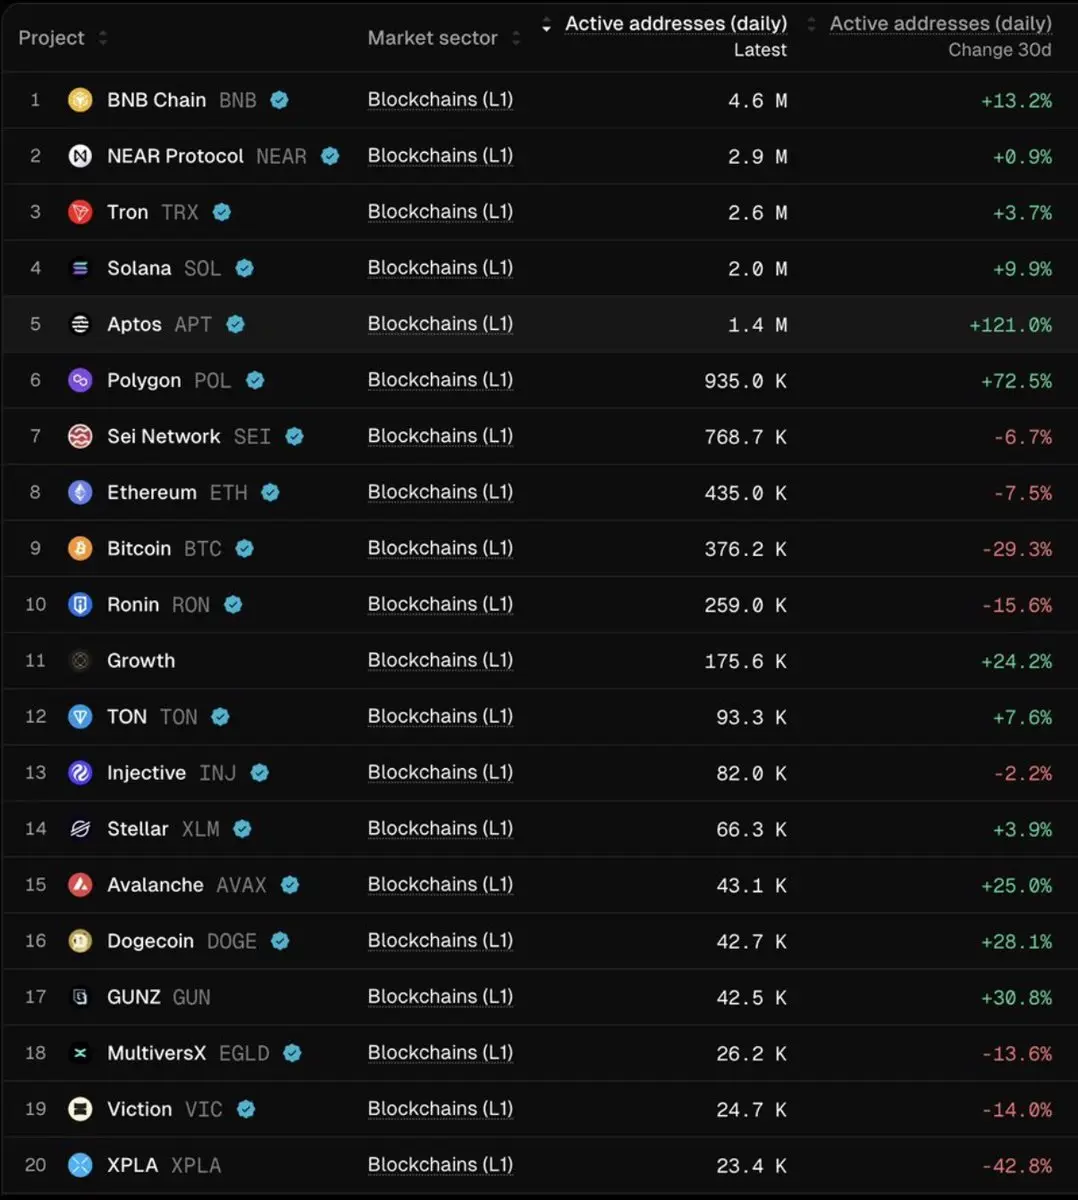
Task: Sort Active addresses Latest column
Action: (x=546, y=26)
